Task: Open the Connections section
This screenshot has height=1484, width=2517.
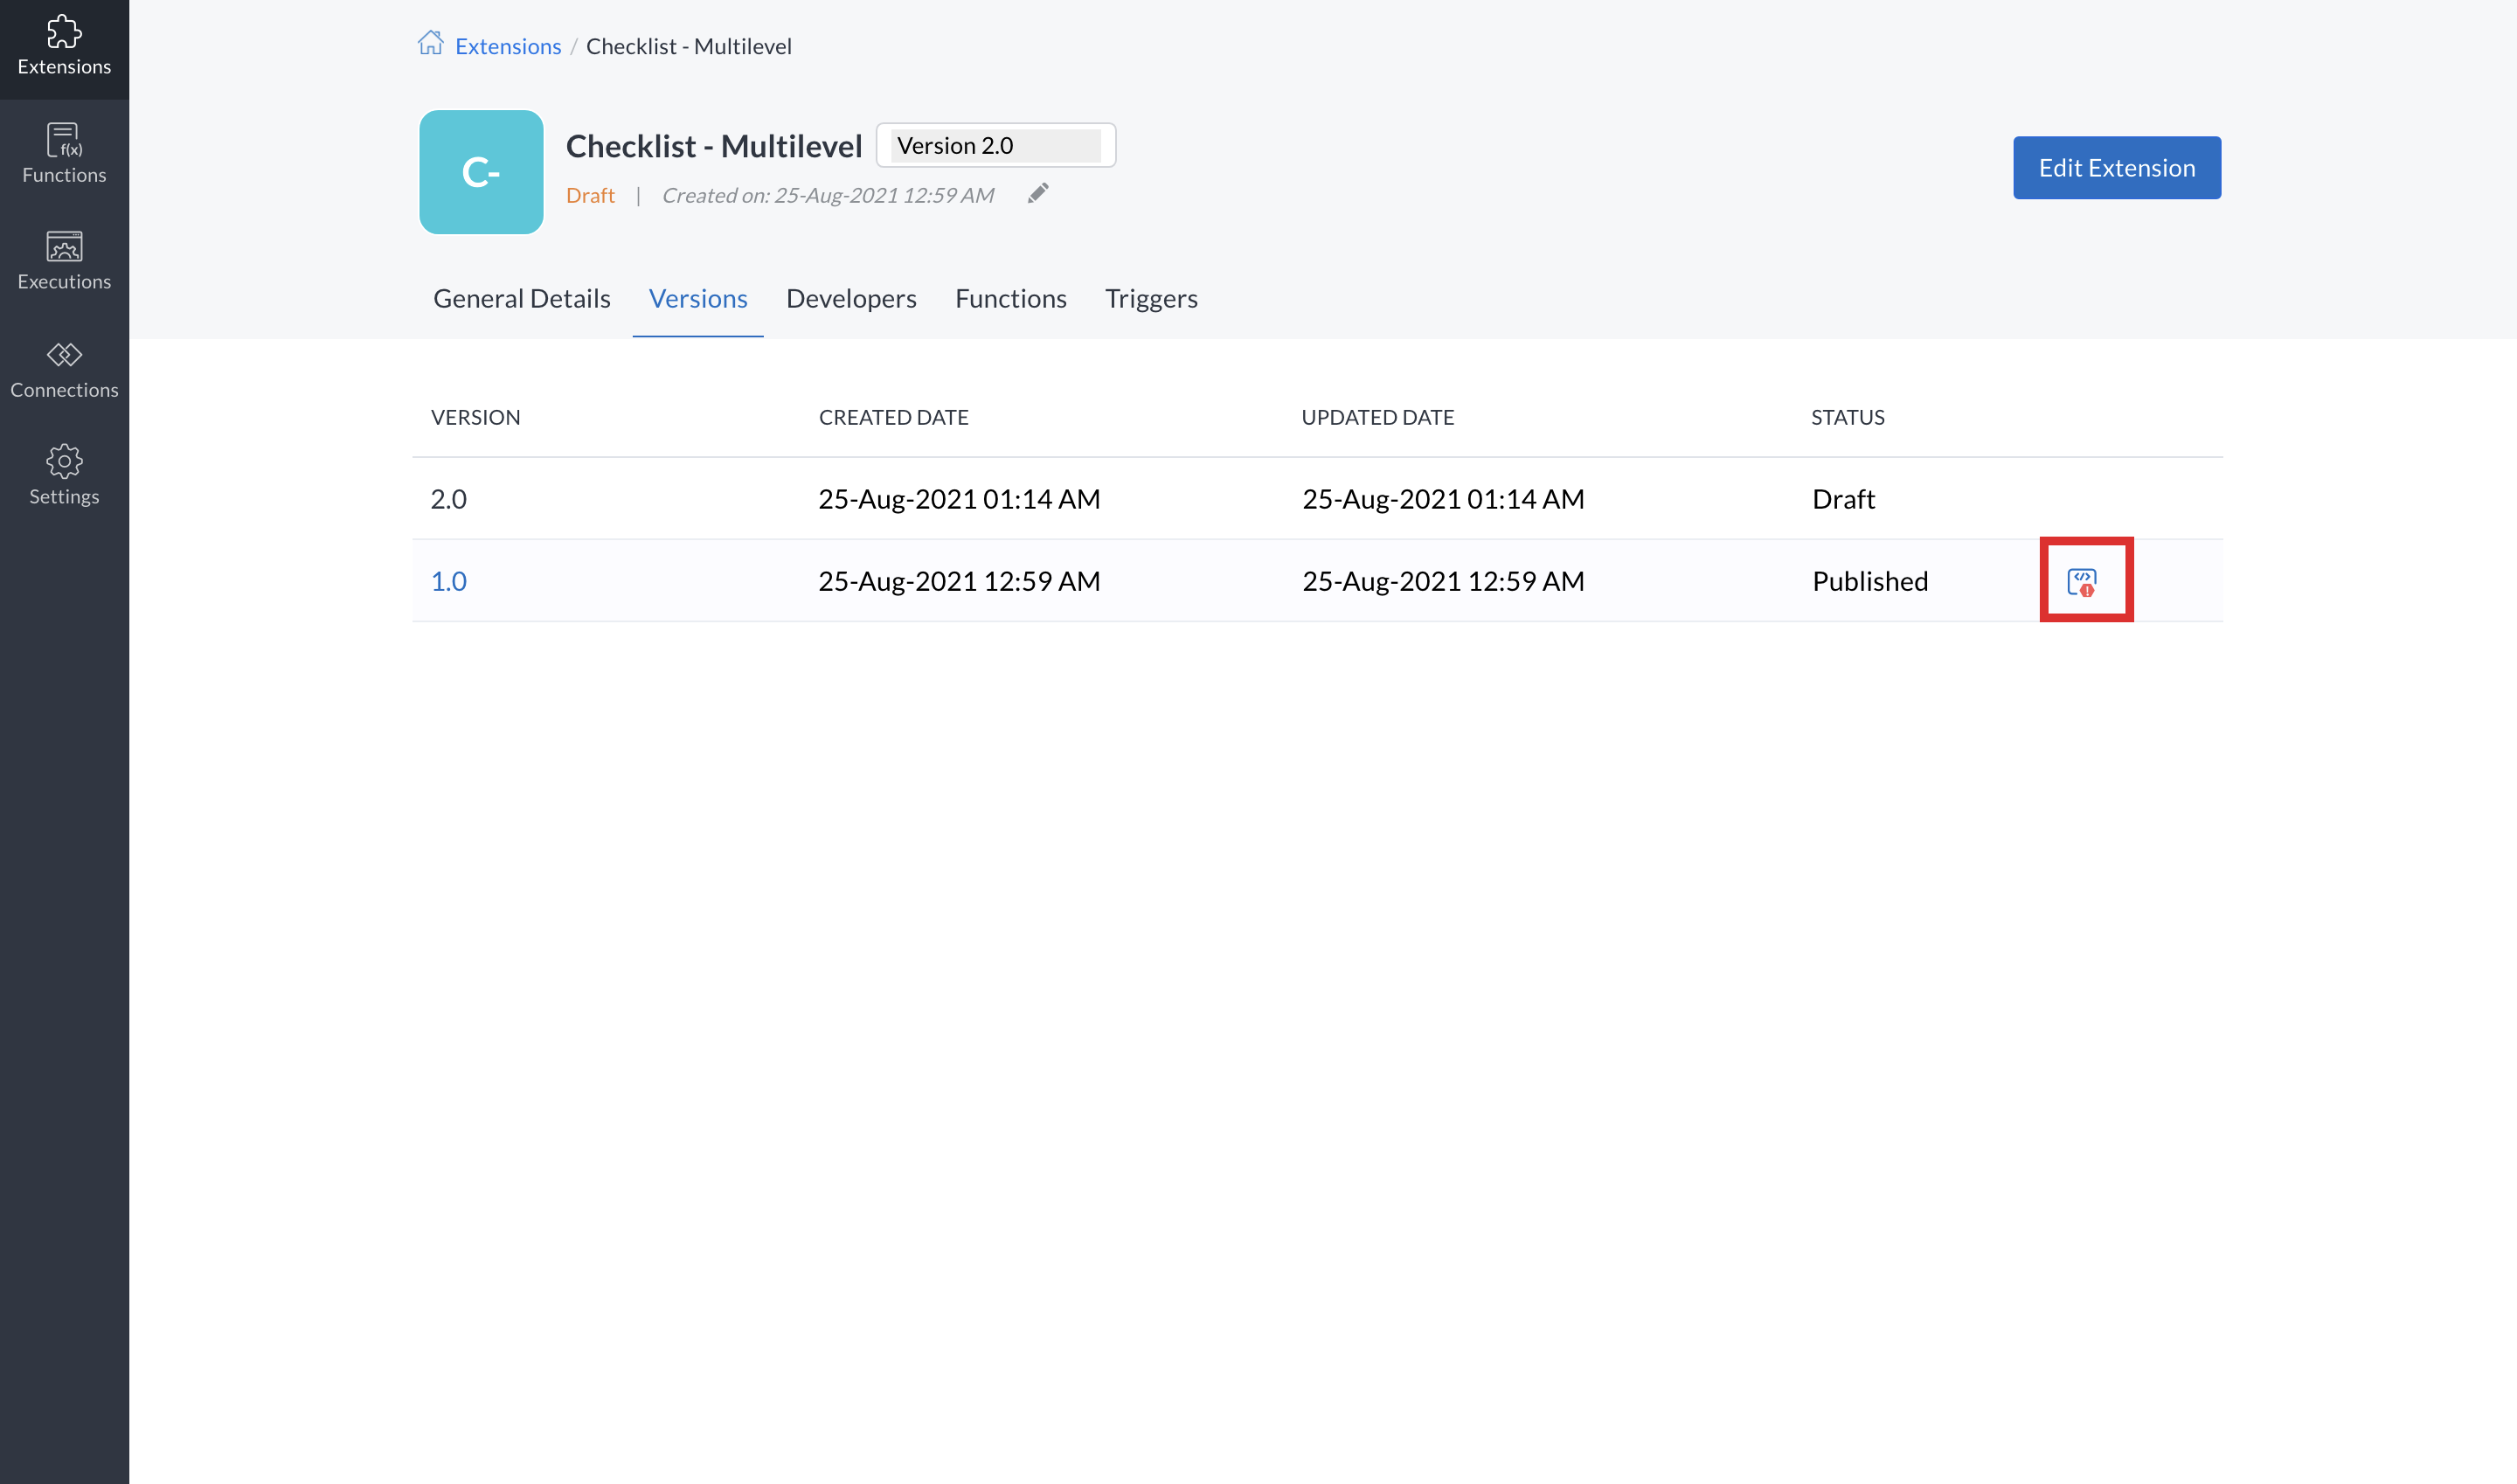Action: (64, 369)
